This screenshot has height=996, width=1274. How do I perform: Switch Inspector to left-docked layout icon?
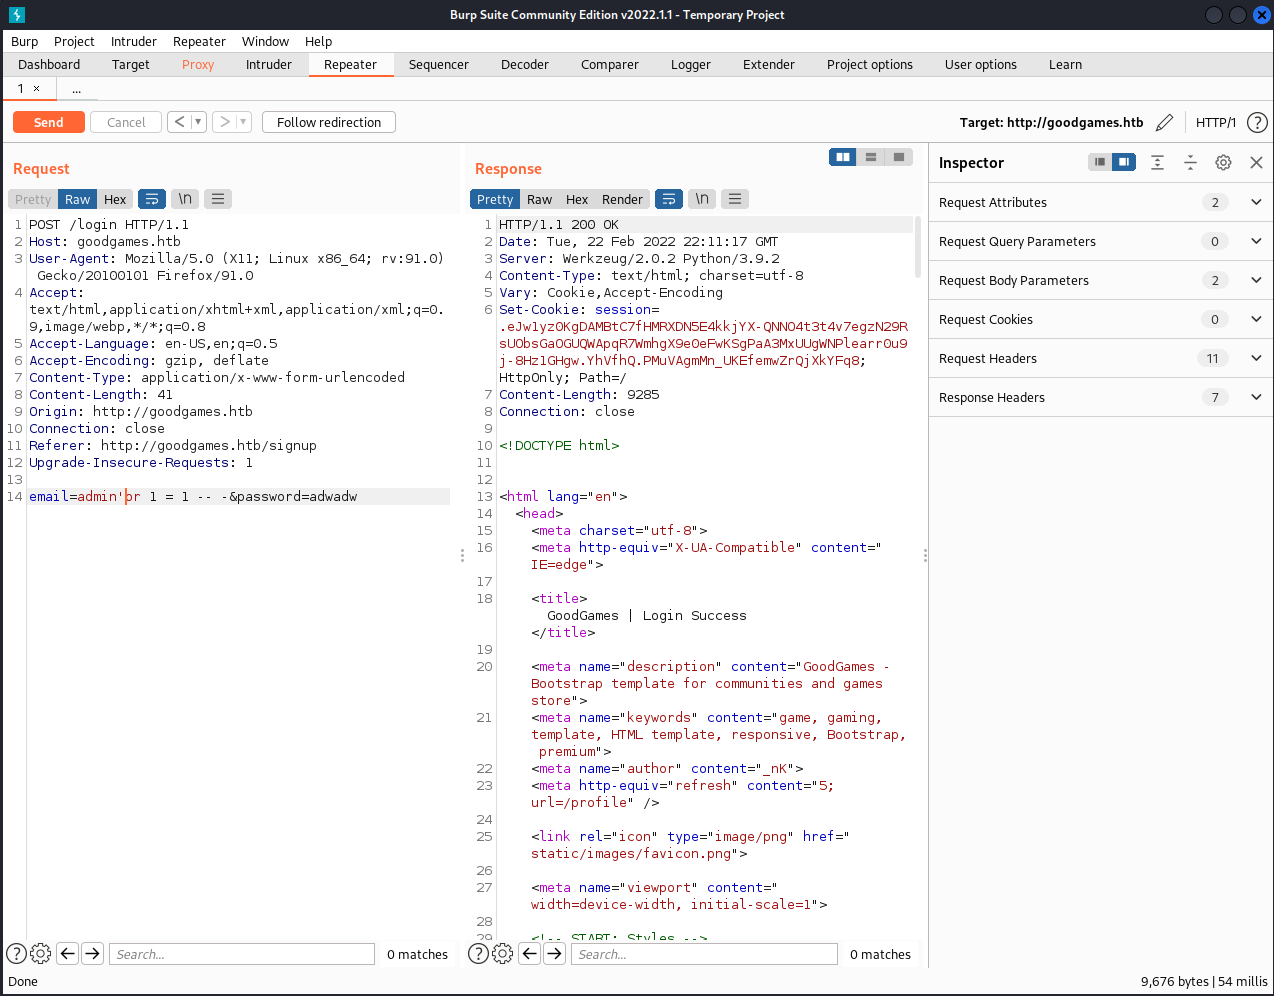pos(1100,162)
